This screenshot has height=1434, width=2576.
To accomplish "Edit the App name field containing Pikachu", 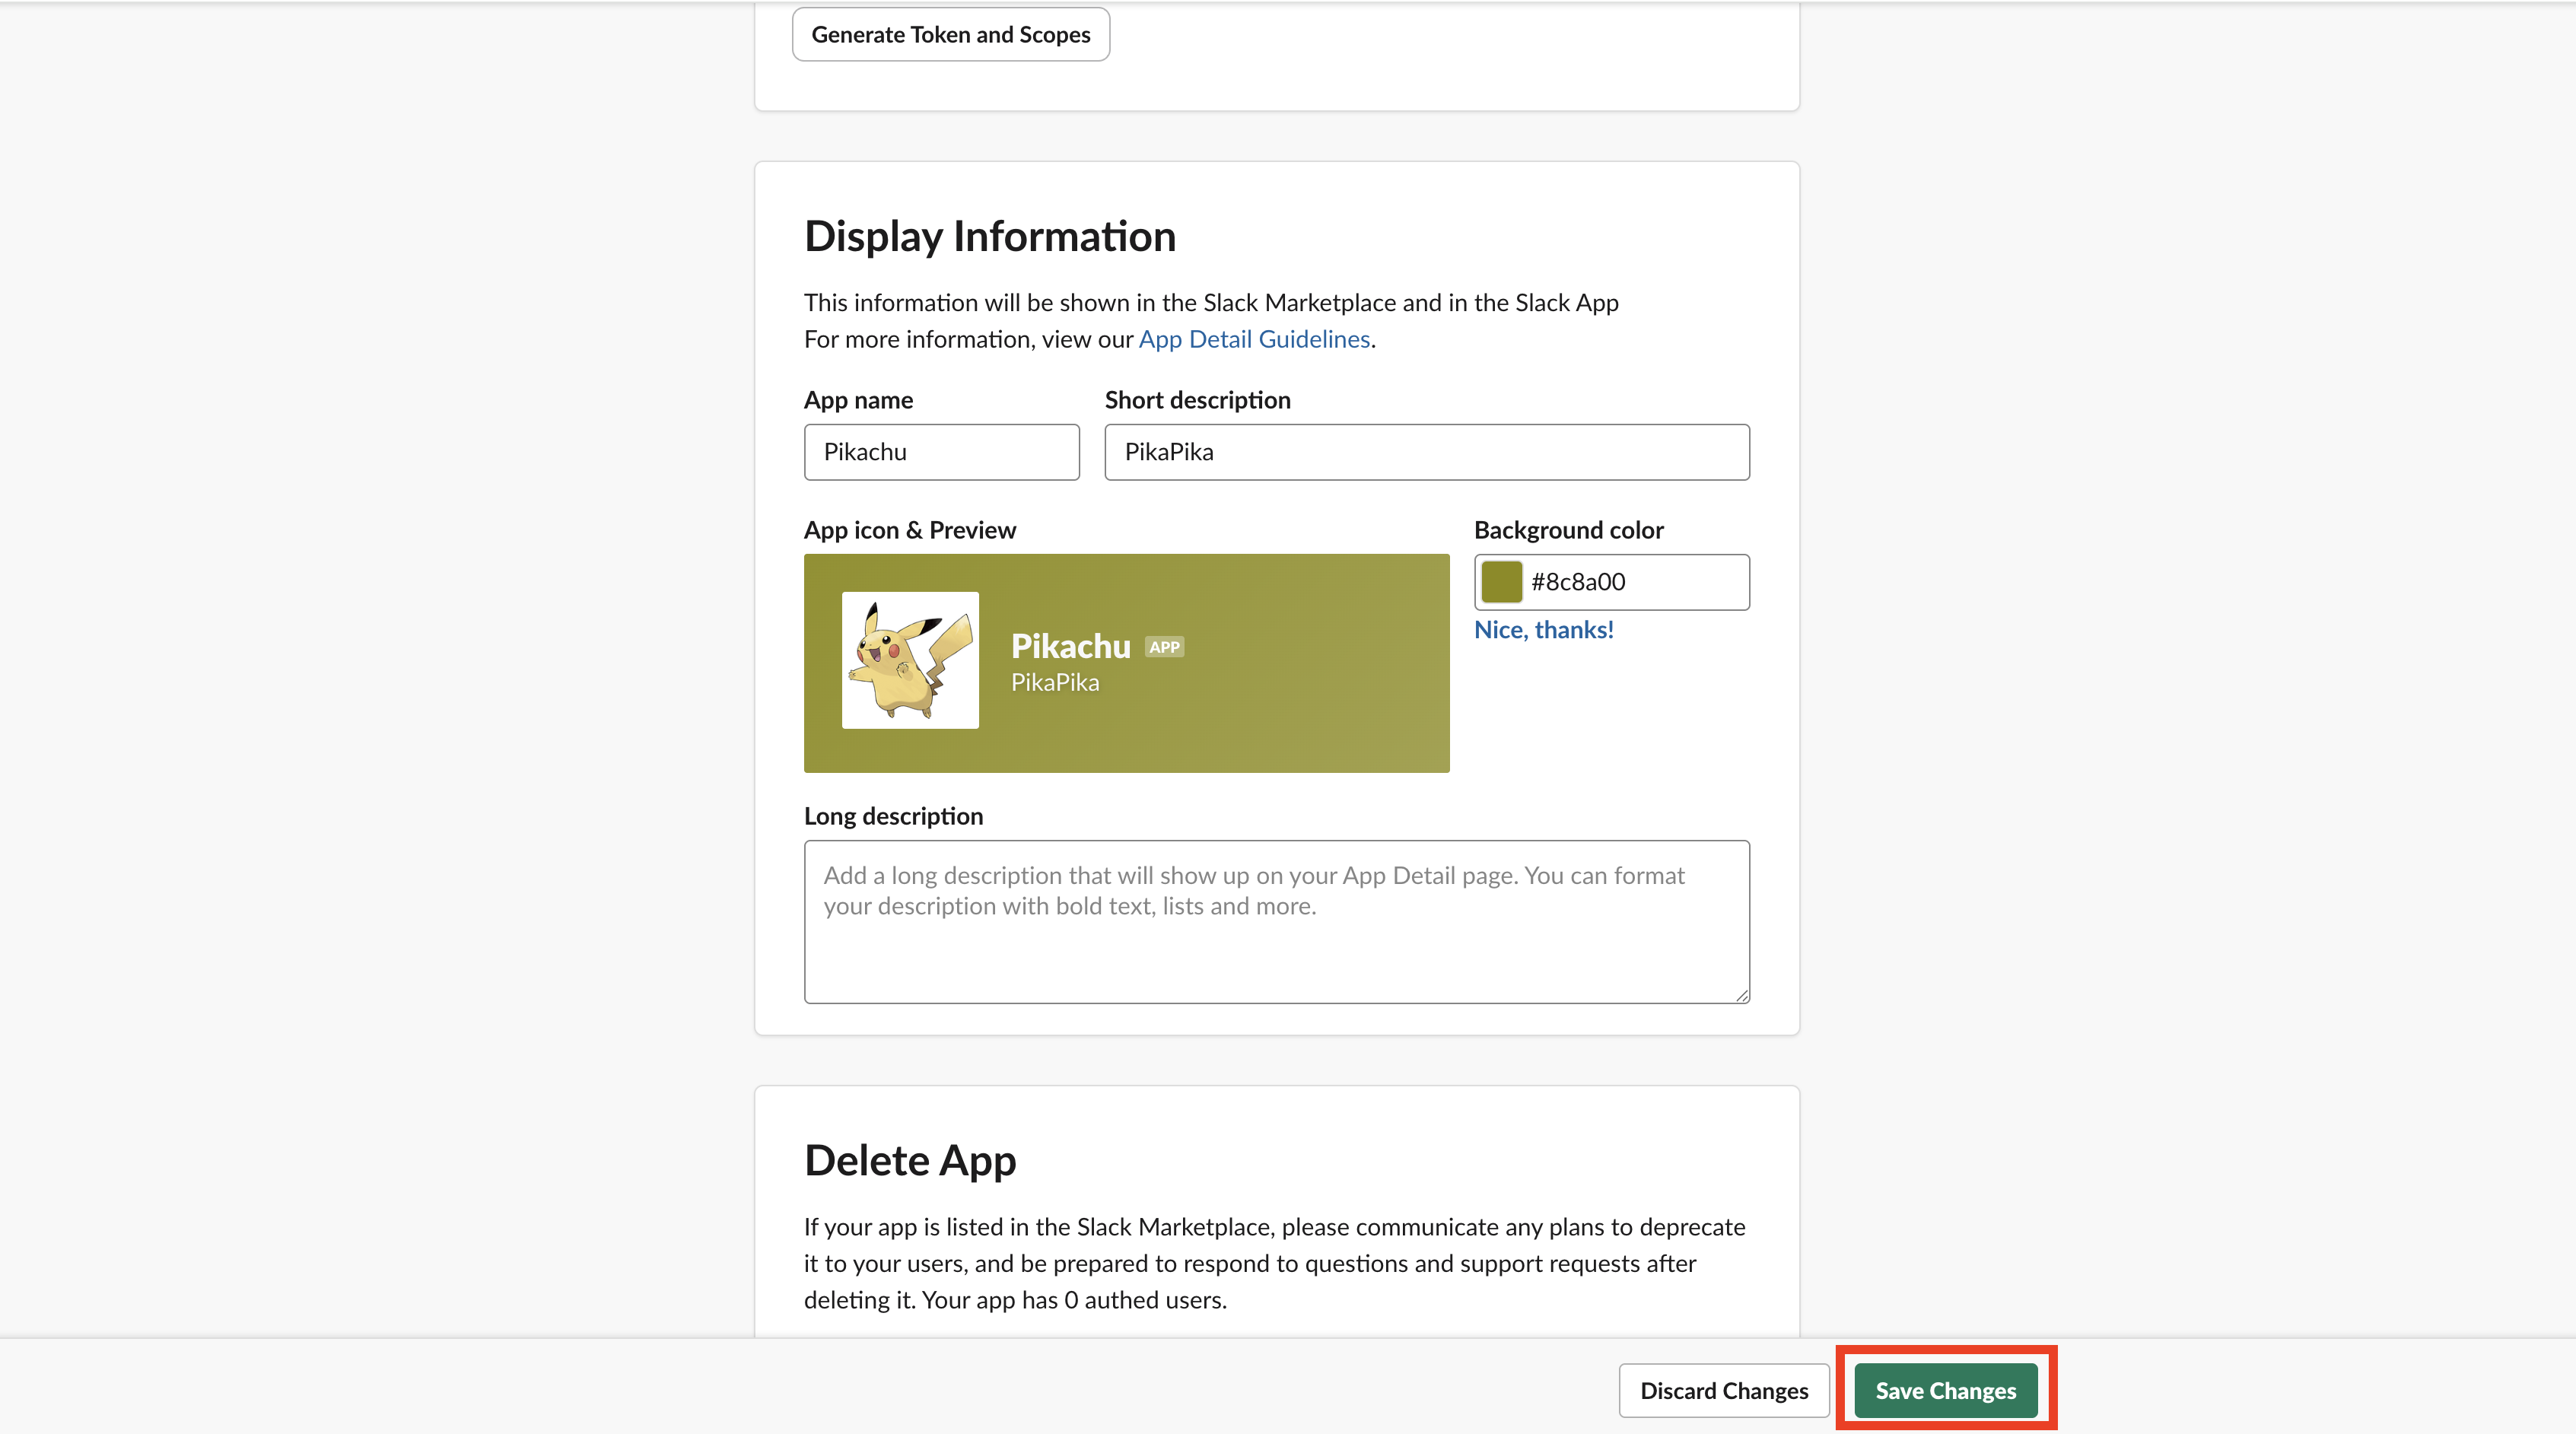I will coord(941,452).
